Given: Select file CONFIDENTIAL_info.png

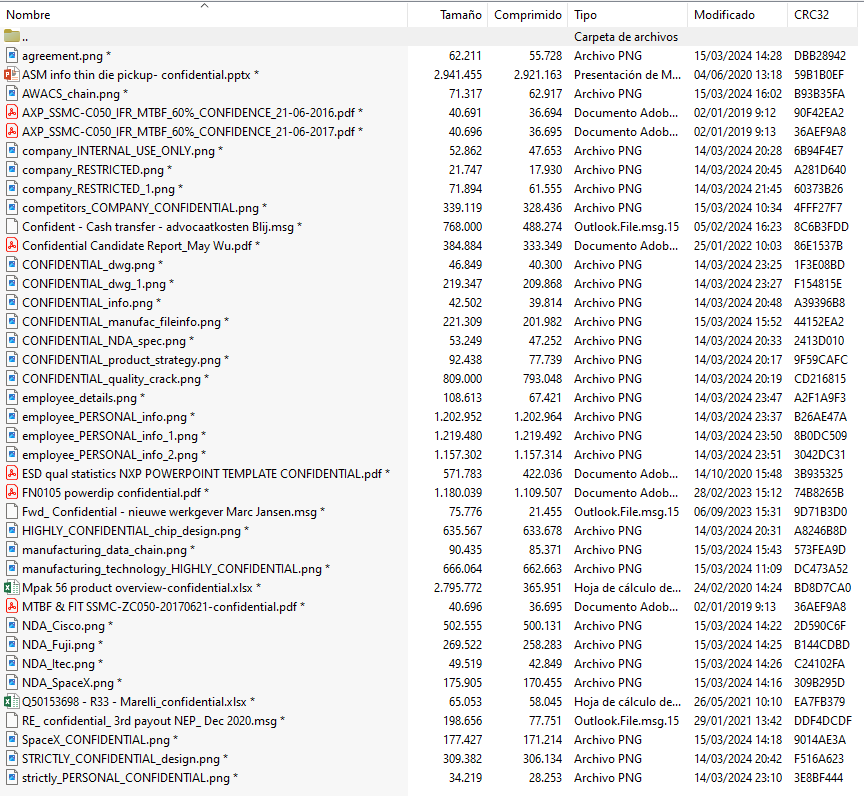Looking at the screenshot, I should (x=87, y=302).
